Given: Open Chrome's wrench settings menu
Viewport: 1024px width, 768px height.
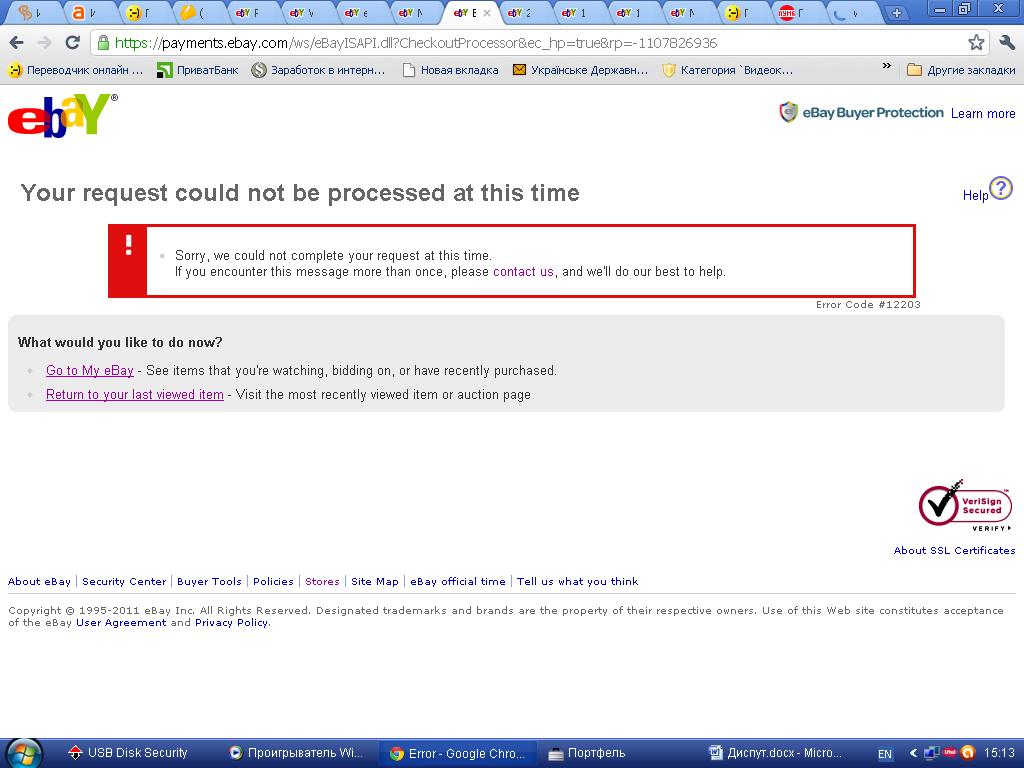Looking at the screenshot, I should pyautogui.click(x=1006, y=43).
